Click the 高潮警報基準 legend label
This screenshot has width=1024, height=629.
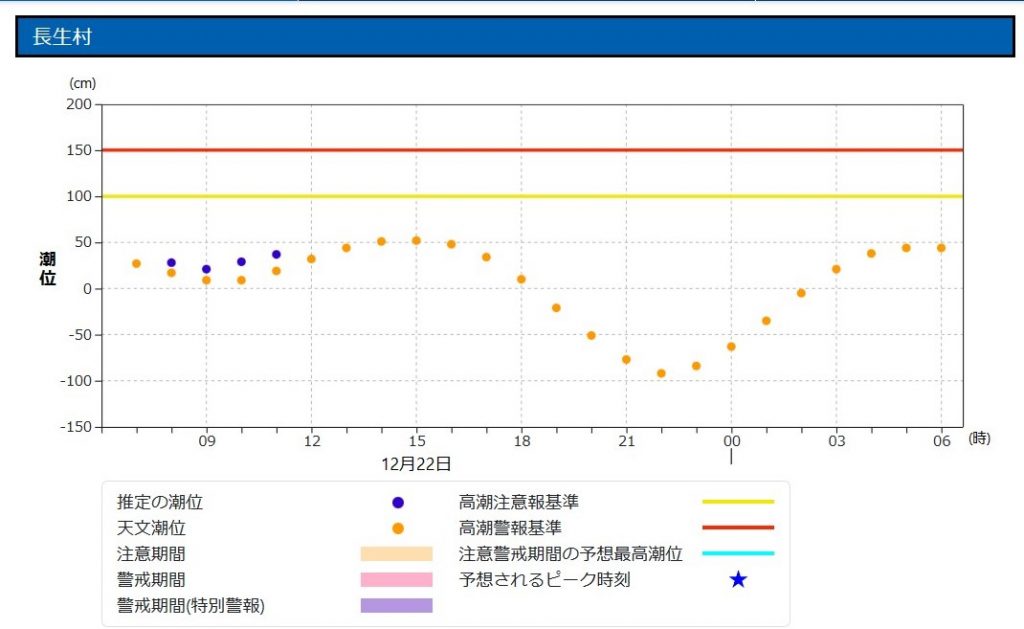tap(510, 528)
